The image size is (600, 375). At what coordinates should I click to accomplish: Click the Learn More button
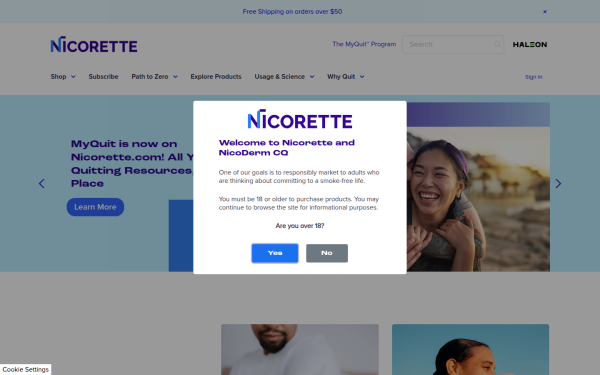(95, 207)
